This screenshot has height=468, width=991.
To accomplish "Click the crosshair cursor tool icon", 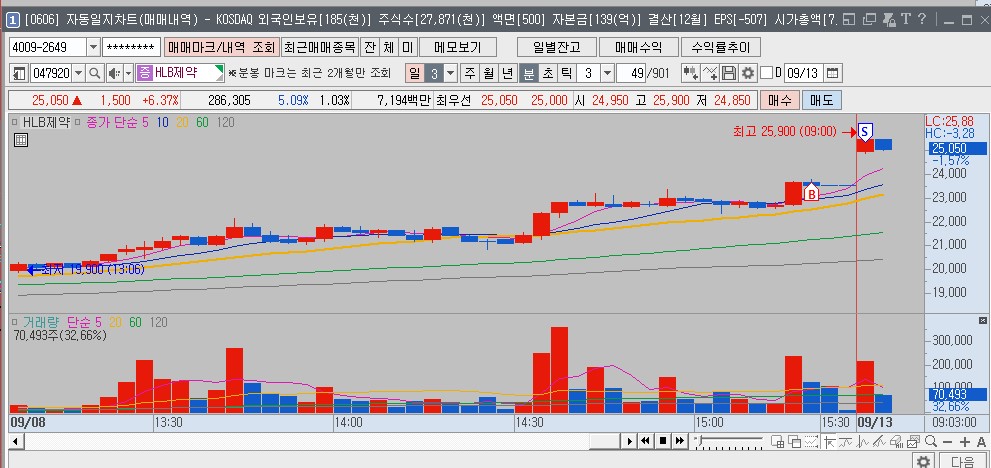I will coord(830,441).
